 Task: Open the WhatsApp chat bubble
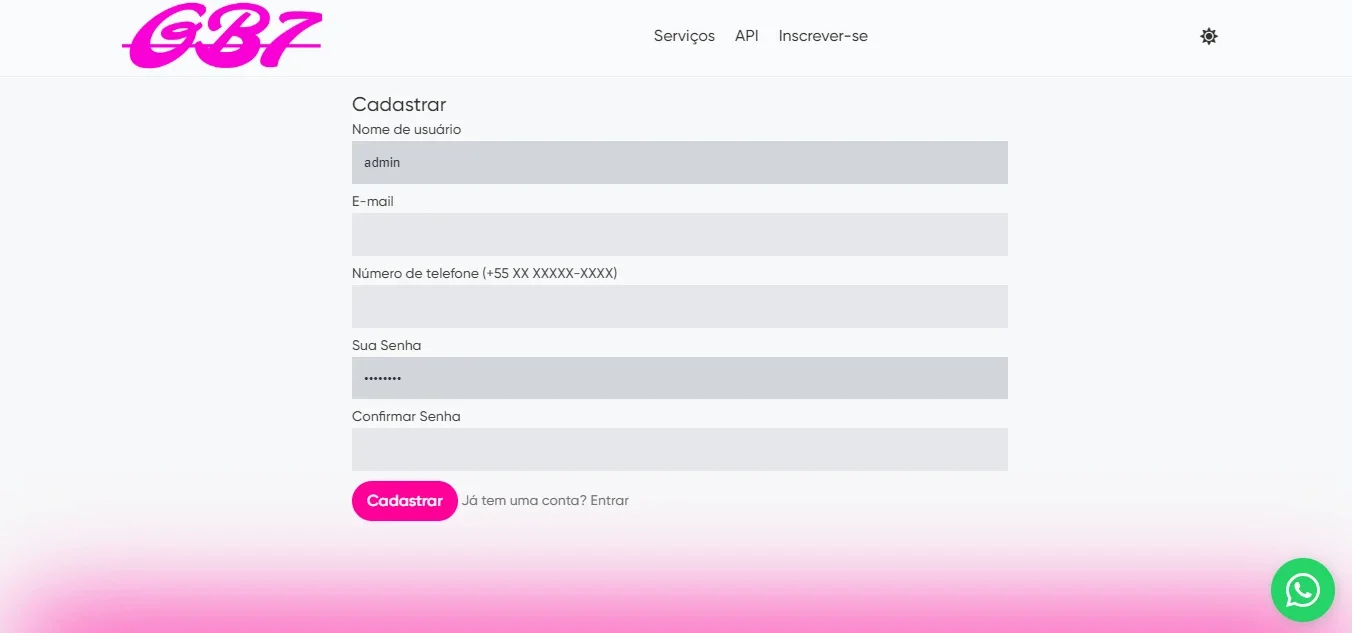(1302, 590)
